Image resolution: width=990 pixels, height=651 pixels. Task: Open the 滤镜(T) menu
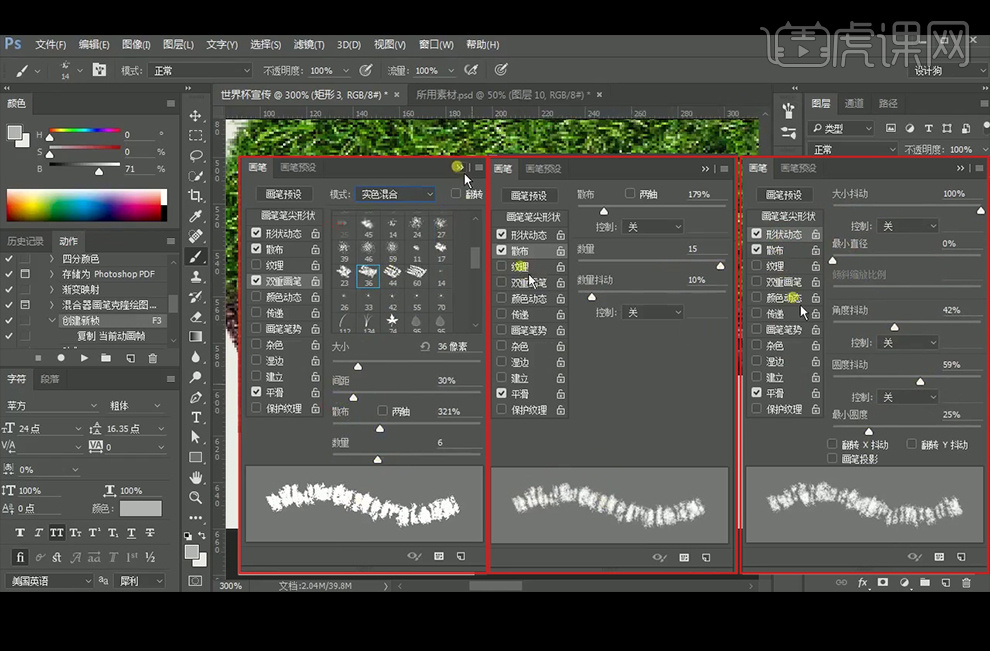click(310, 45)
